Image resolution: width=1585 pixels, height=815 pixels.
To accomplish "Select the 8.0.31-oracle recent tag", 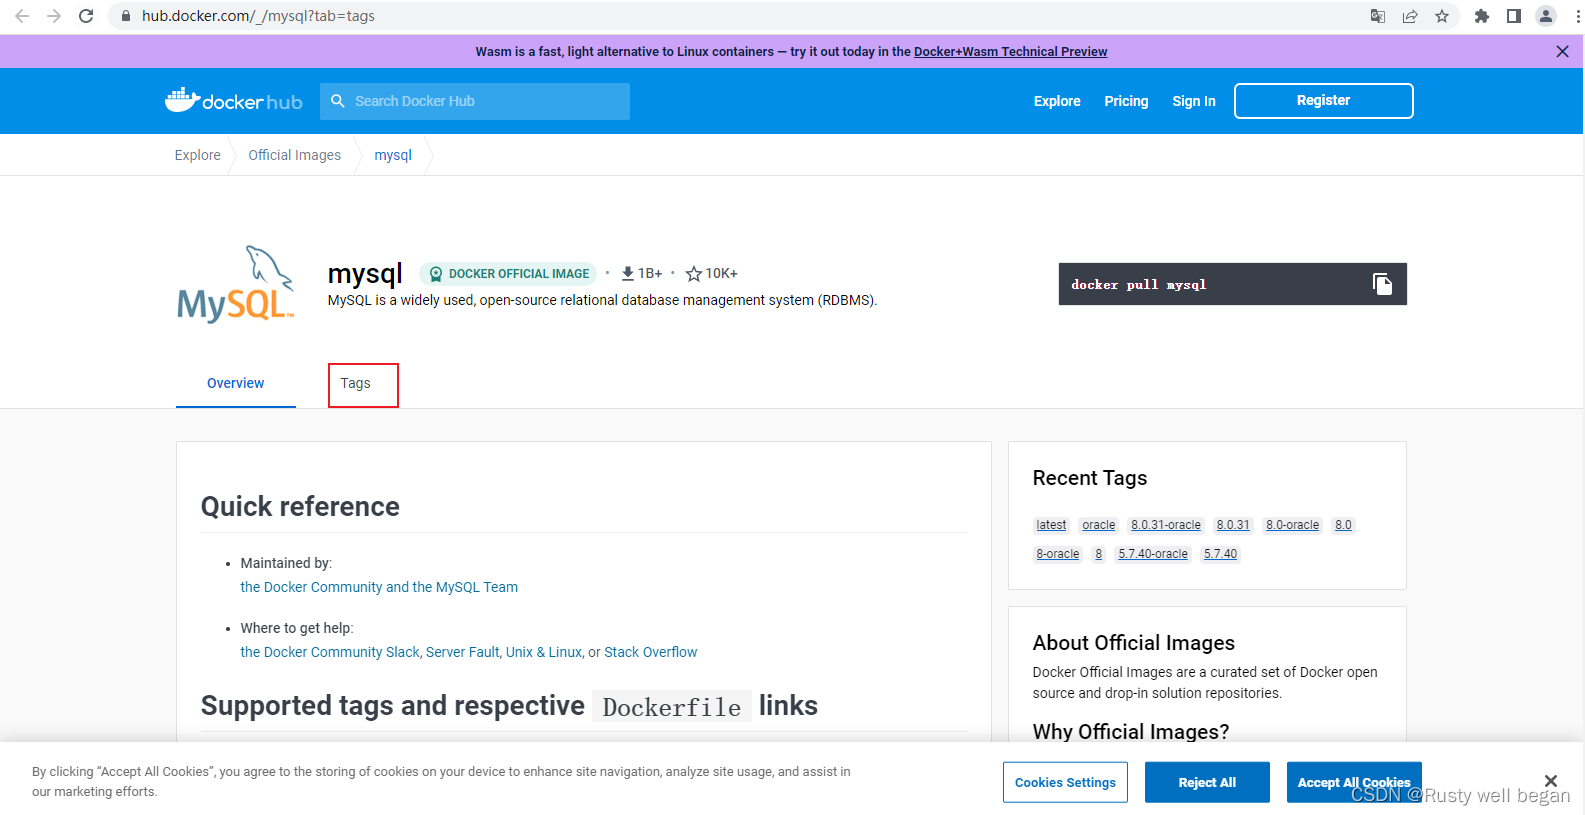I will point(1166,525).
